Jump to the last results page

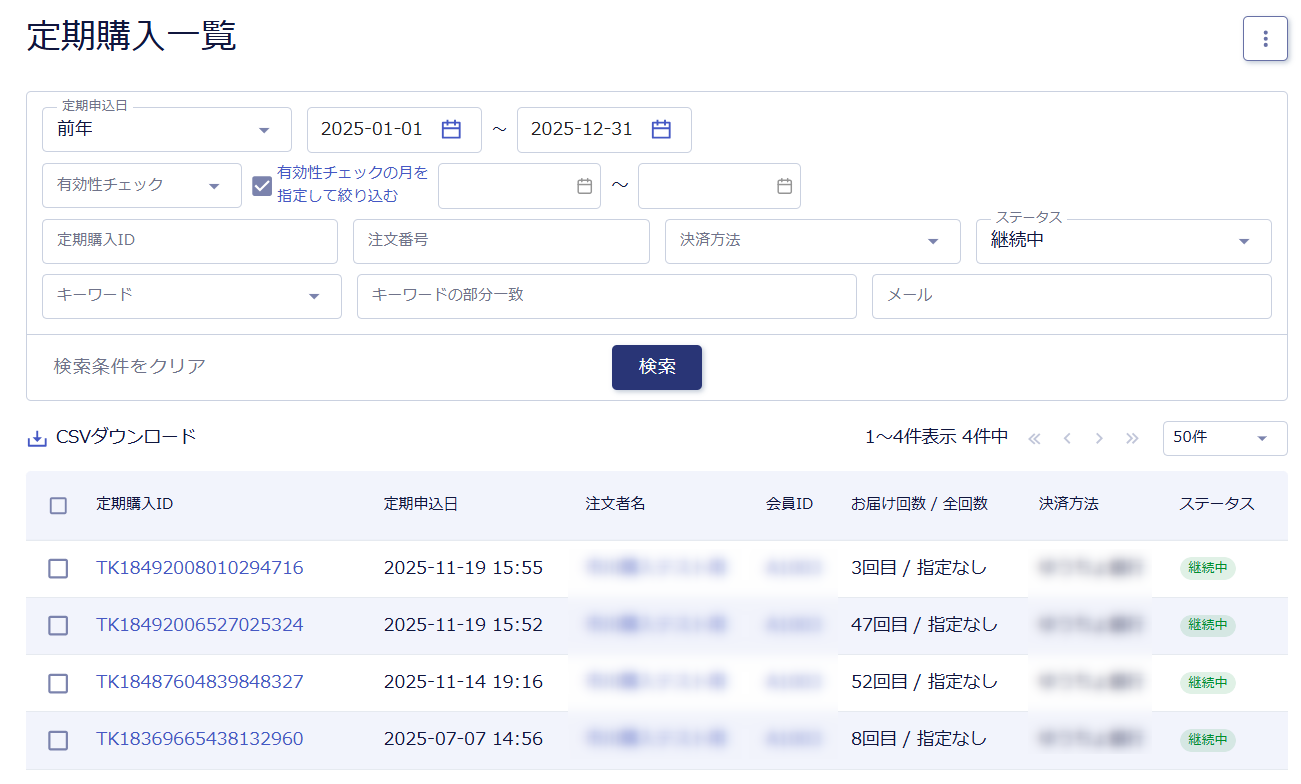coord(1132,438)
